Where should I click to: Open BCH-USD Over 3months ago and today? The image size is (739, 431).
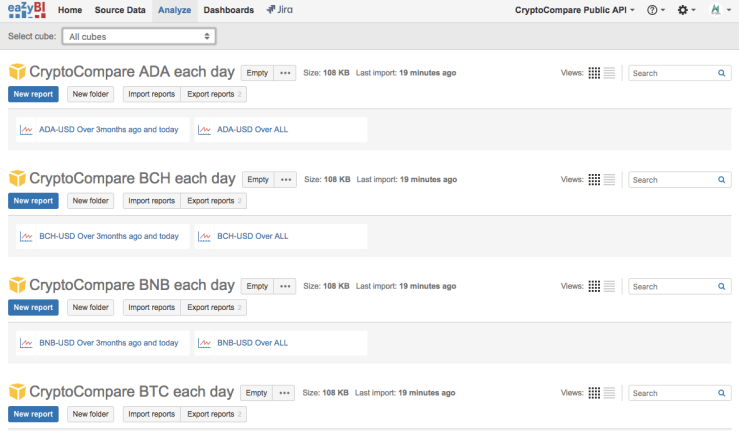[108, 237]
